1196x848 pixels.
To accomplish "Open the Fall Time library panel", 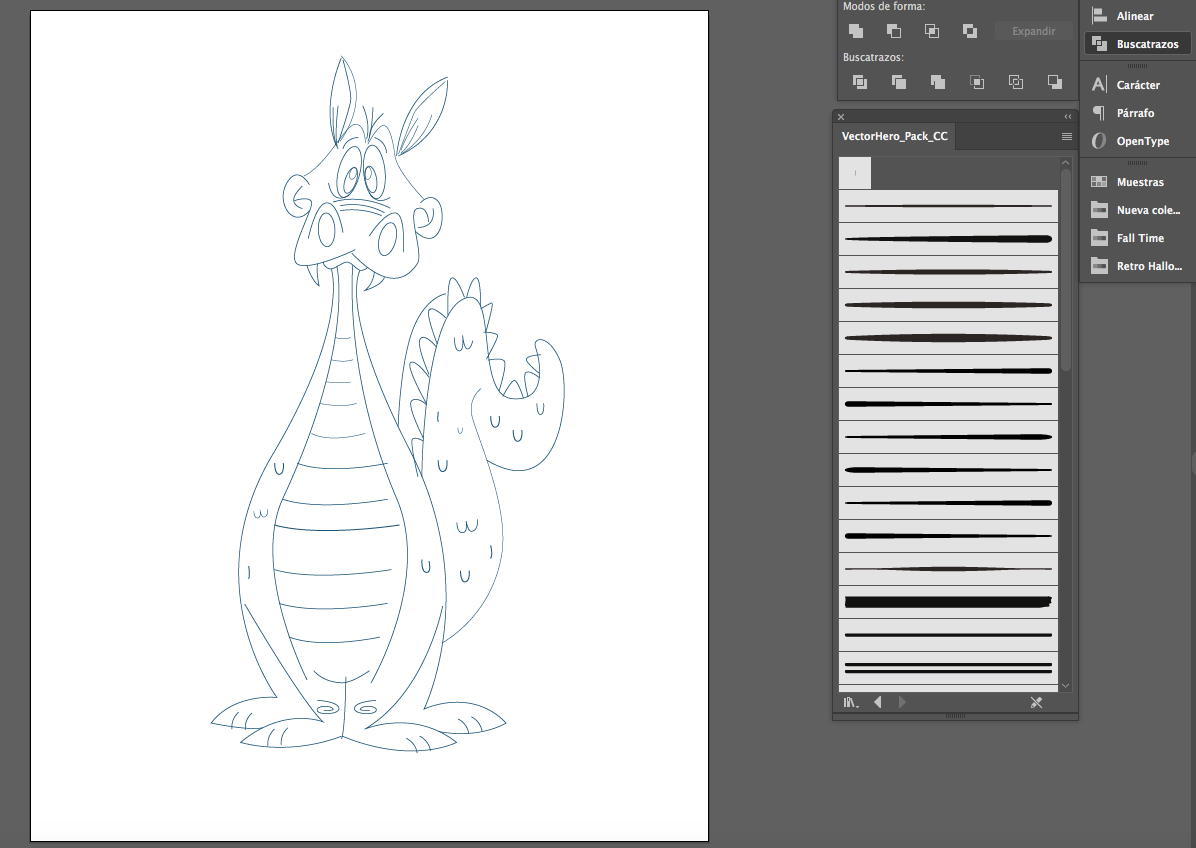I will point(1137,238).
